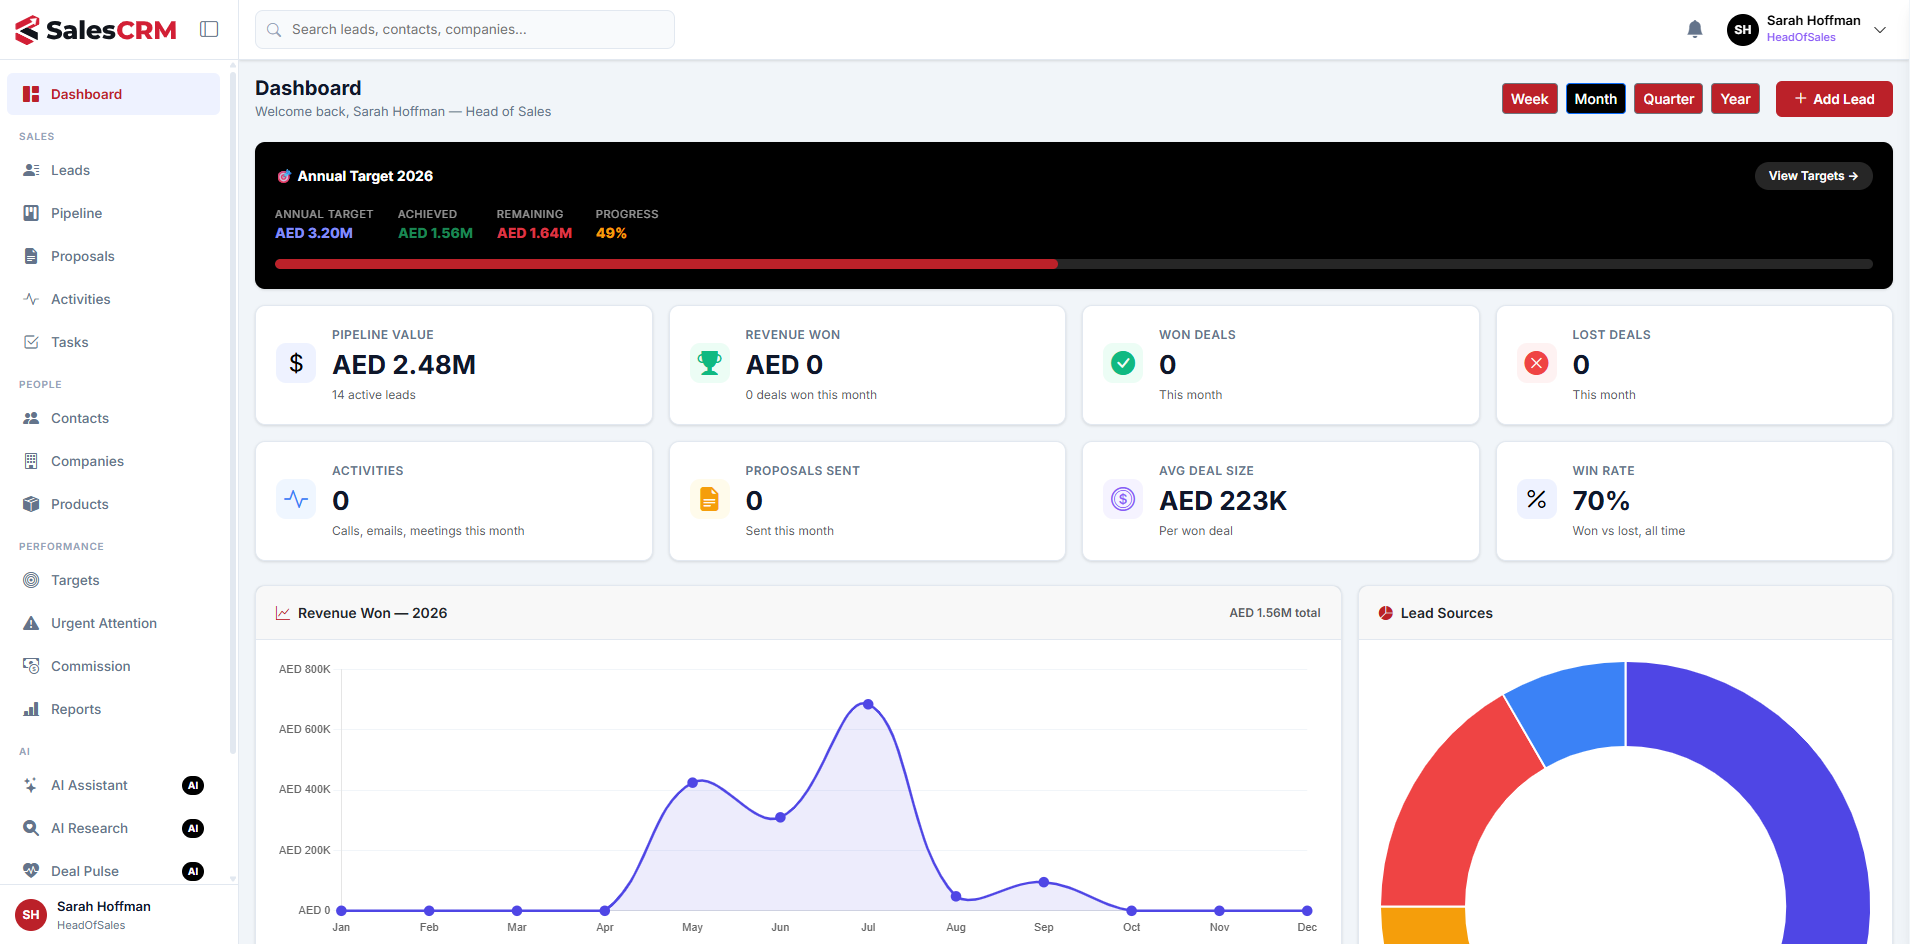1910x944 pixels.
Task: Open the Sarah Hoffman profile in sidebar footer
Action: [119, 914]
